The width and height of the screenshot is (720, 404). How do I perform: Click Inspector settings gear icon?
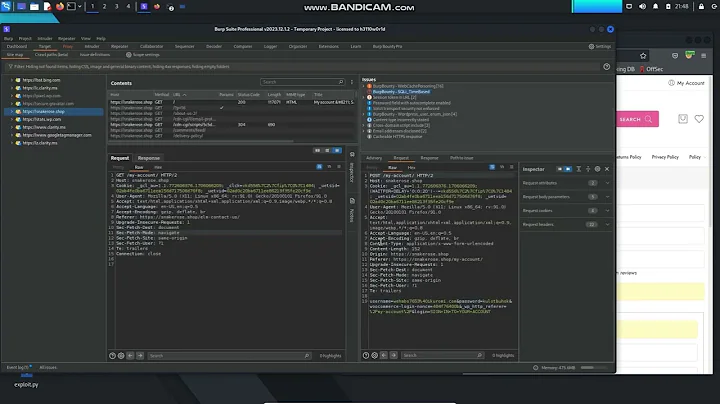point(597,169)
